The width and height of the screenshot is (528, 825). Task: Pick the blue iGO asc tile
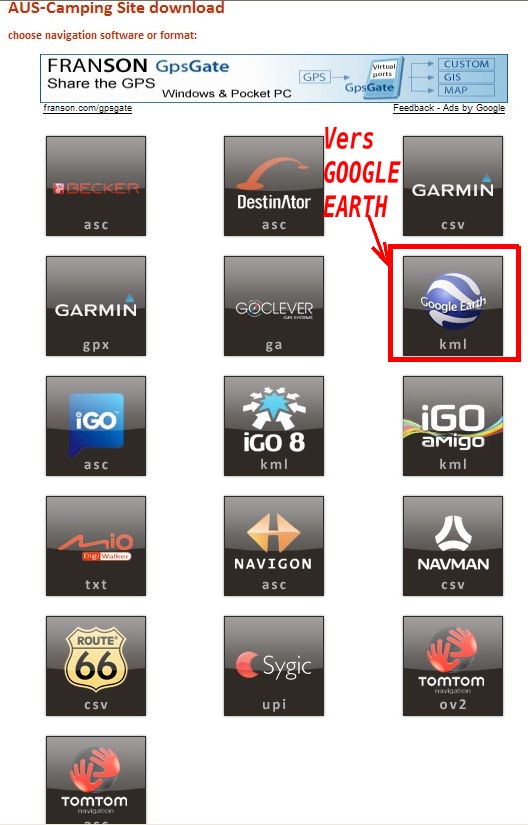(x=96, y=426)
